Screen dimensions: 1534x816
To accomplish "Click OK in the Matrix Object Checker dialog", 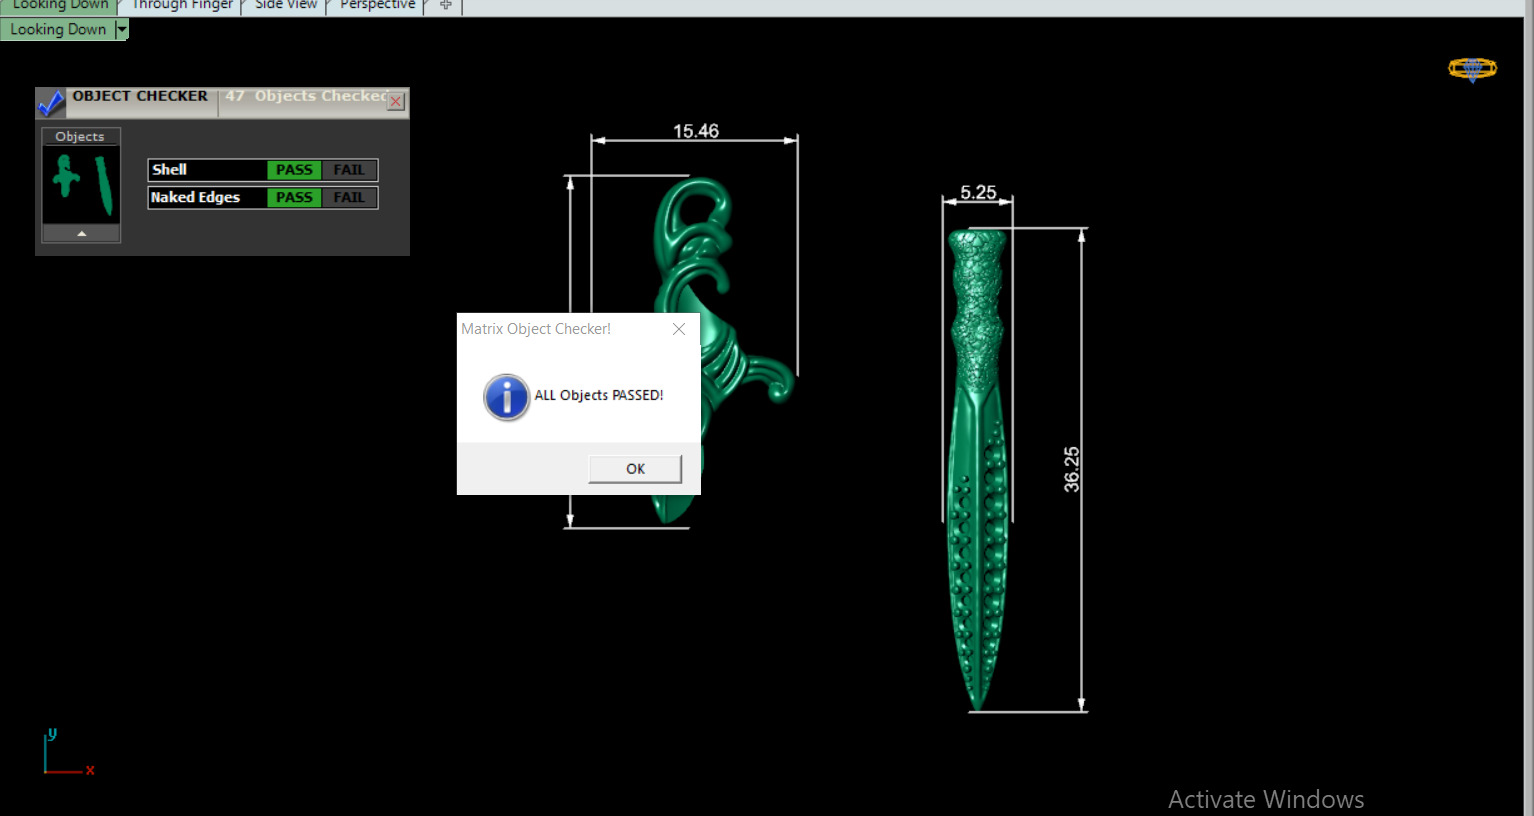I will coord(635,469).
